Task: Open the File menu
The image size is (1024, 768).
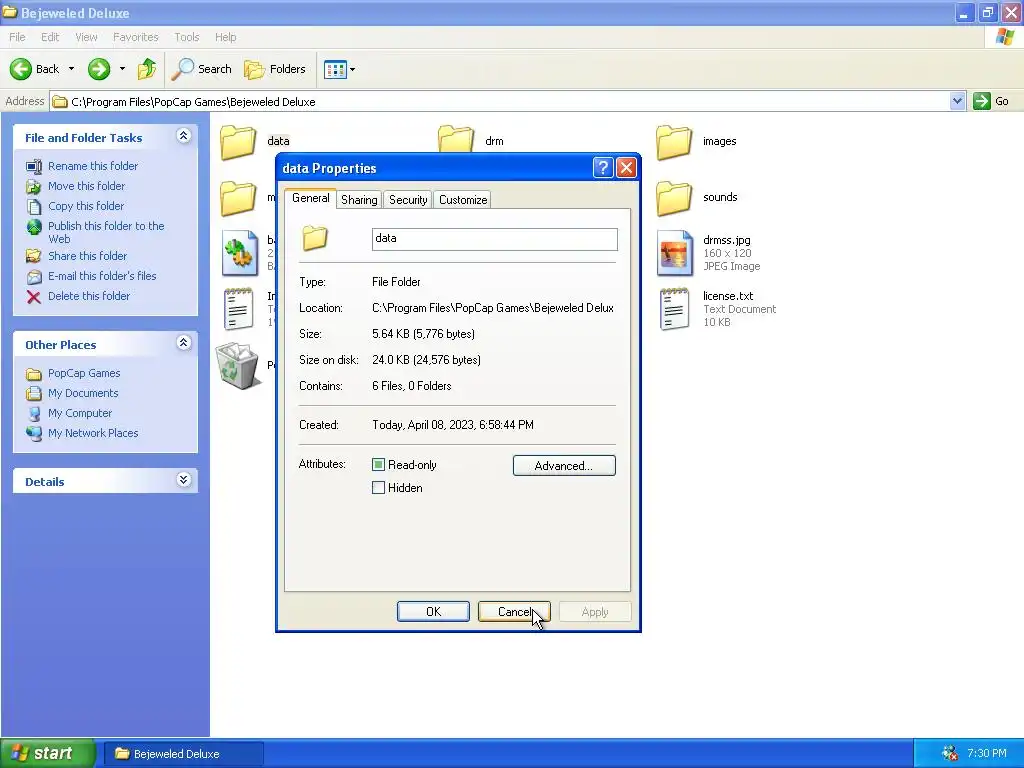Action: (17, 37)
